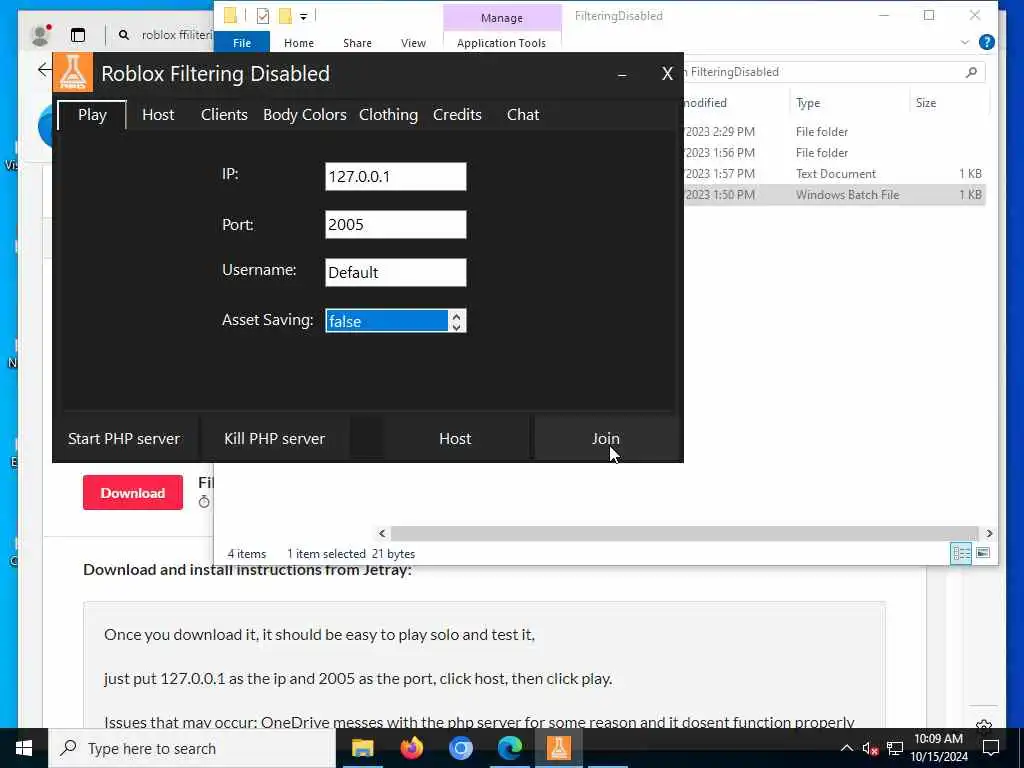Click the Asset Saving up arrow
This screenshot has height=768, width=1024.
456,315
